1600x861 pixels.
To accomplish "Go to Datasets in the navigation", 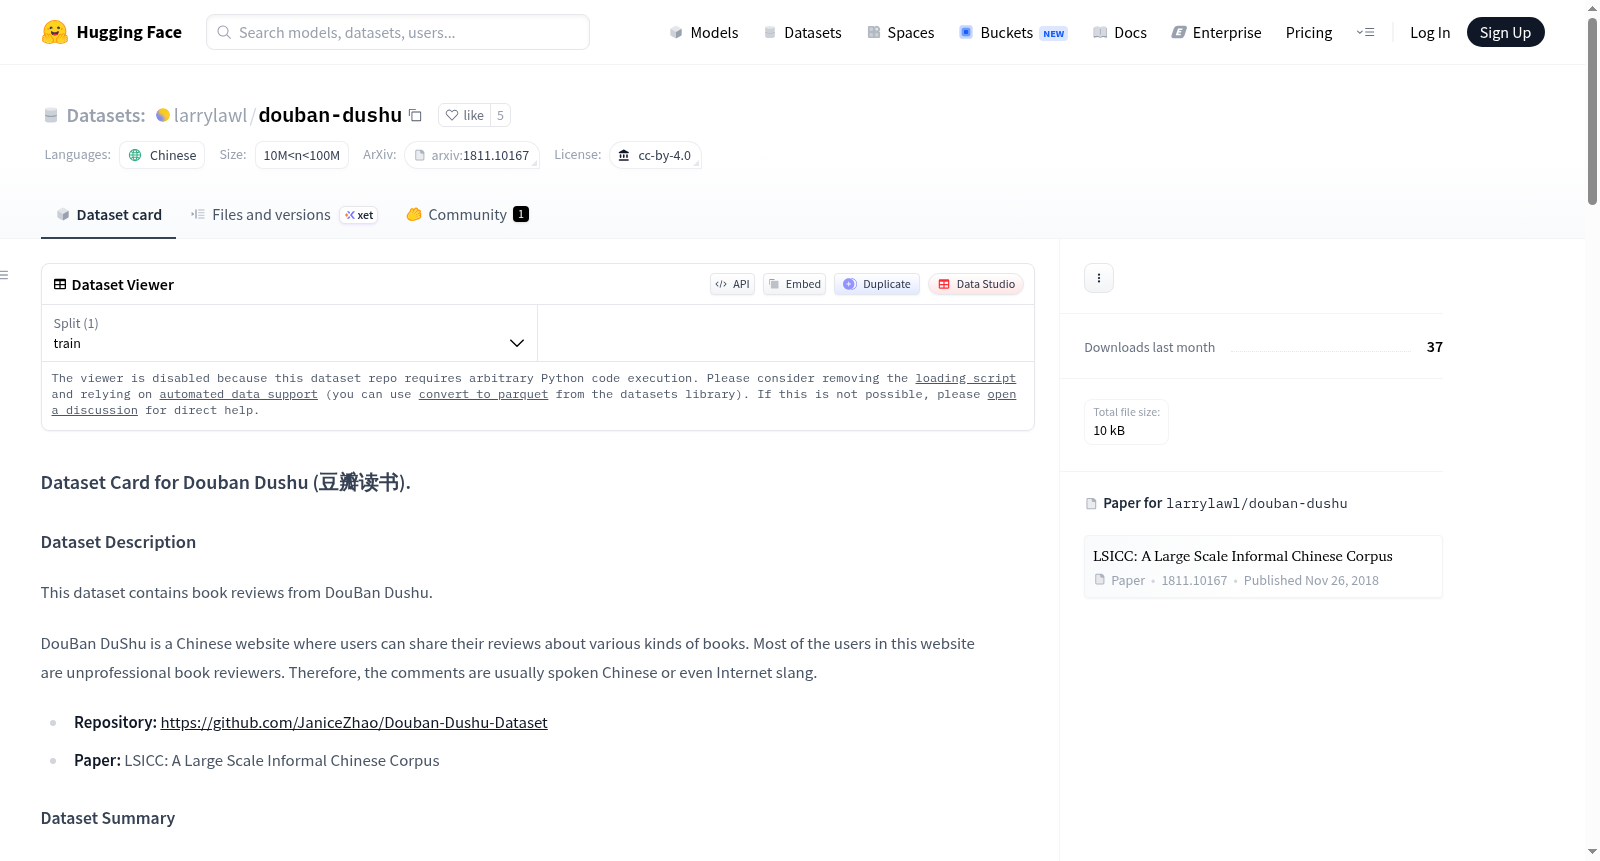I will [x=803, y=32].
